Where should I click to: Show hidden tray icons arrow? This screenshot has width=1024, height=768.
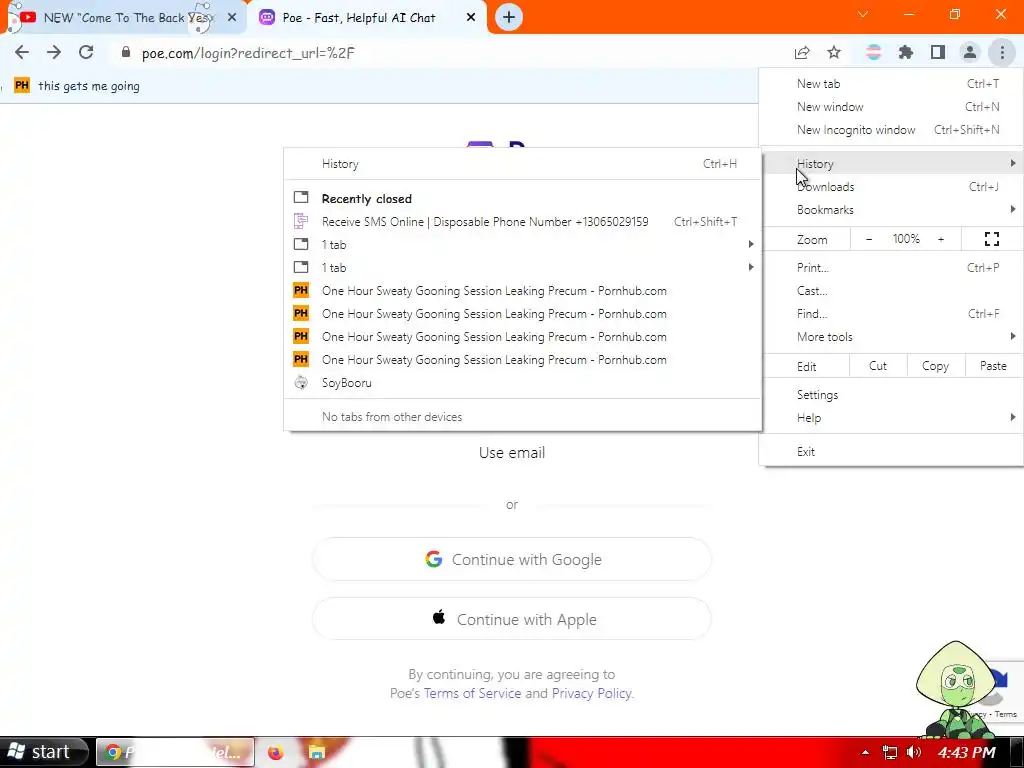[x=865, y=752]
